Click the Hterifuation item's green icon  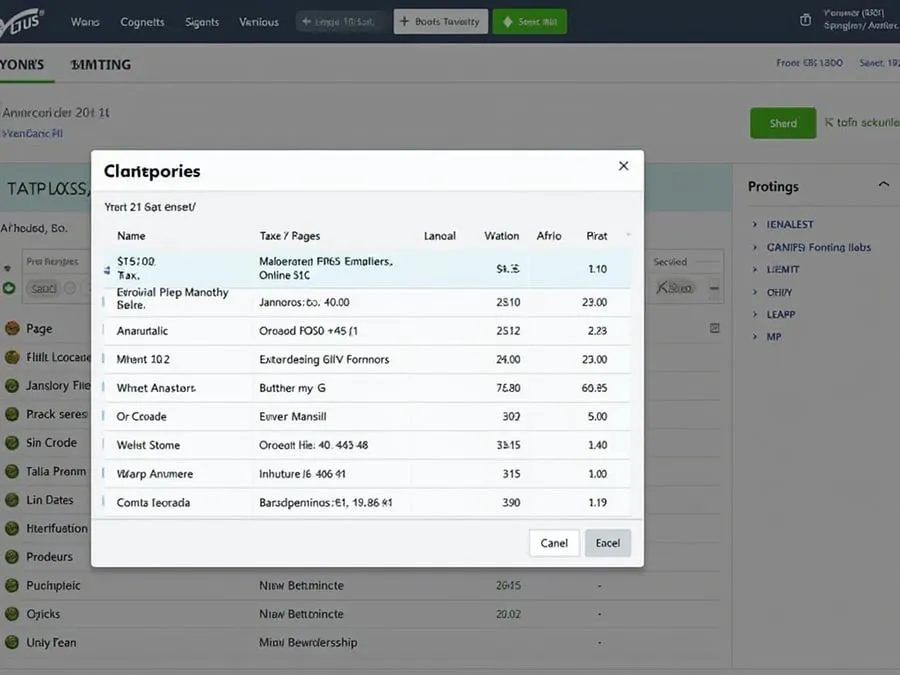[12, 528]
